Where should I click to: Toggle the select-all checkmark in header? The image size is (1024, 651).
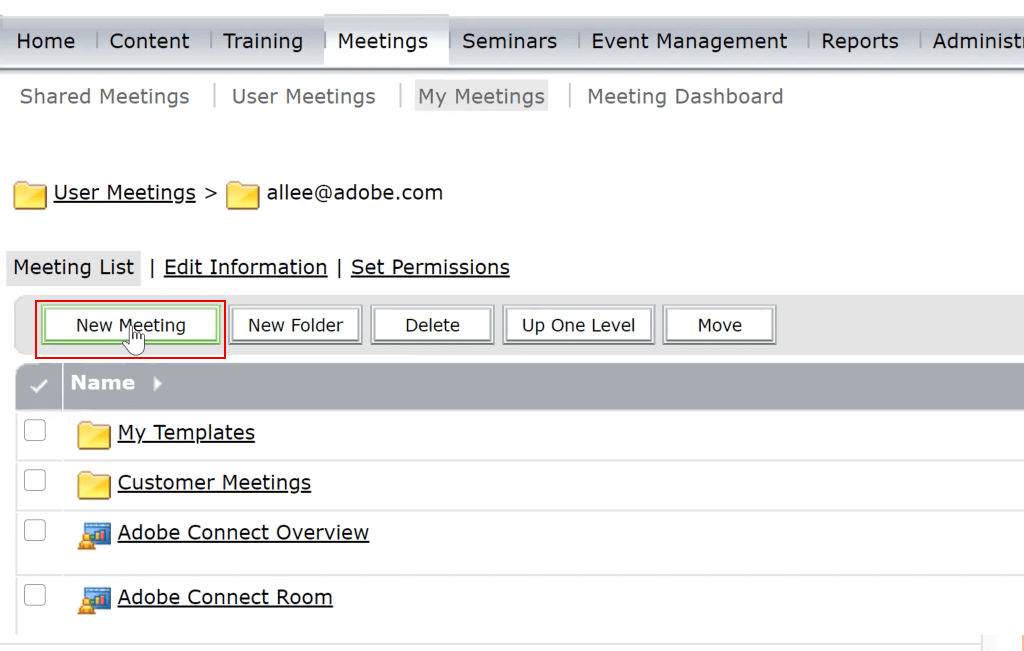pyautogui.click(x=39, y=385)
